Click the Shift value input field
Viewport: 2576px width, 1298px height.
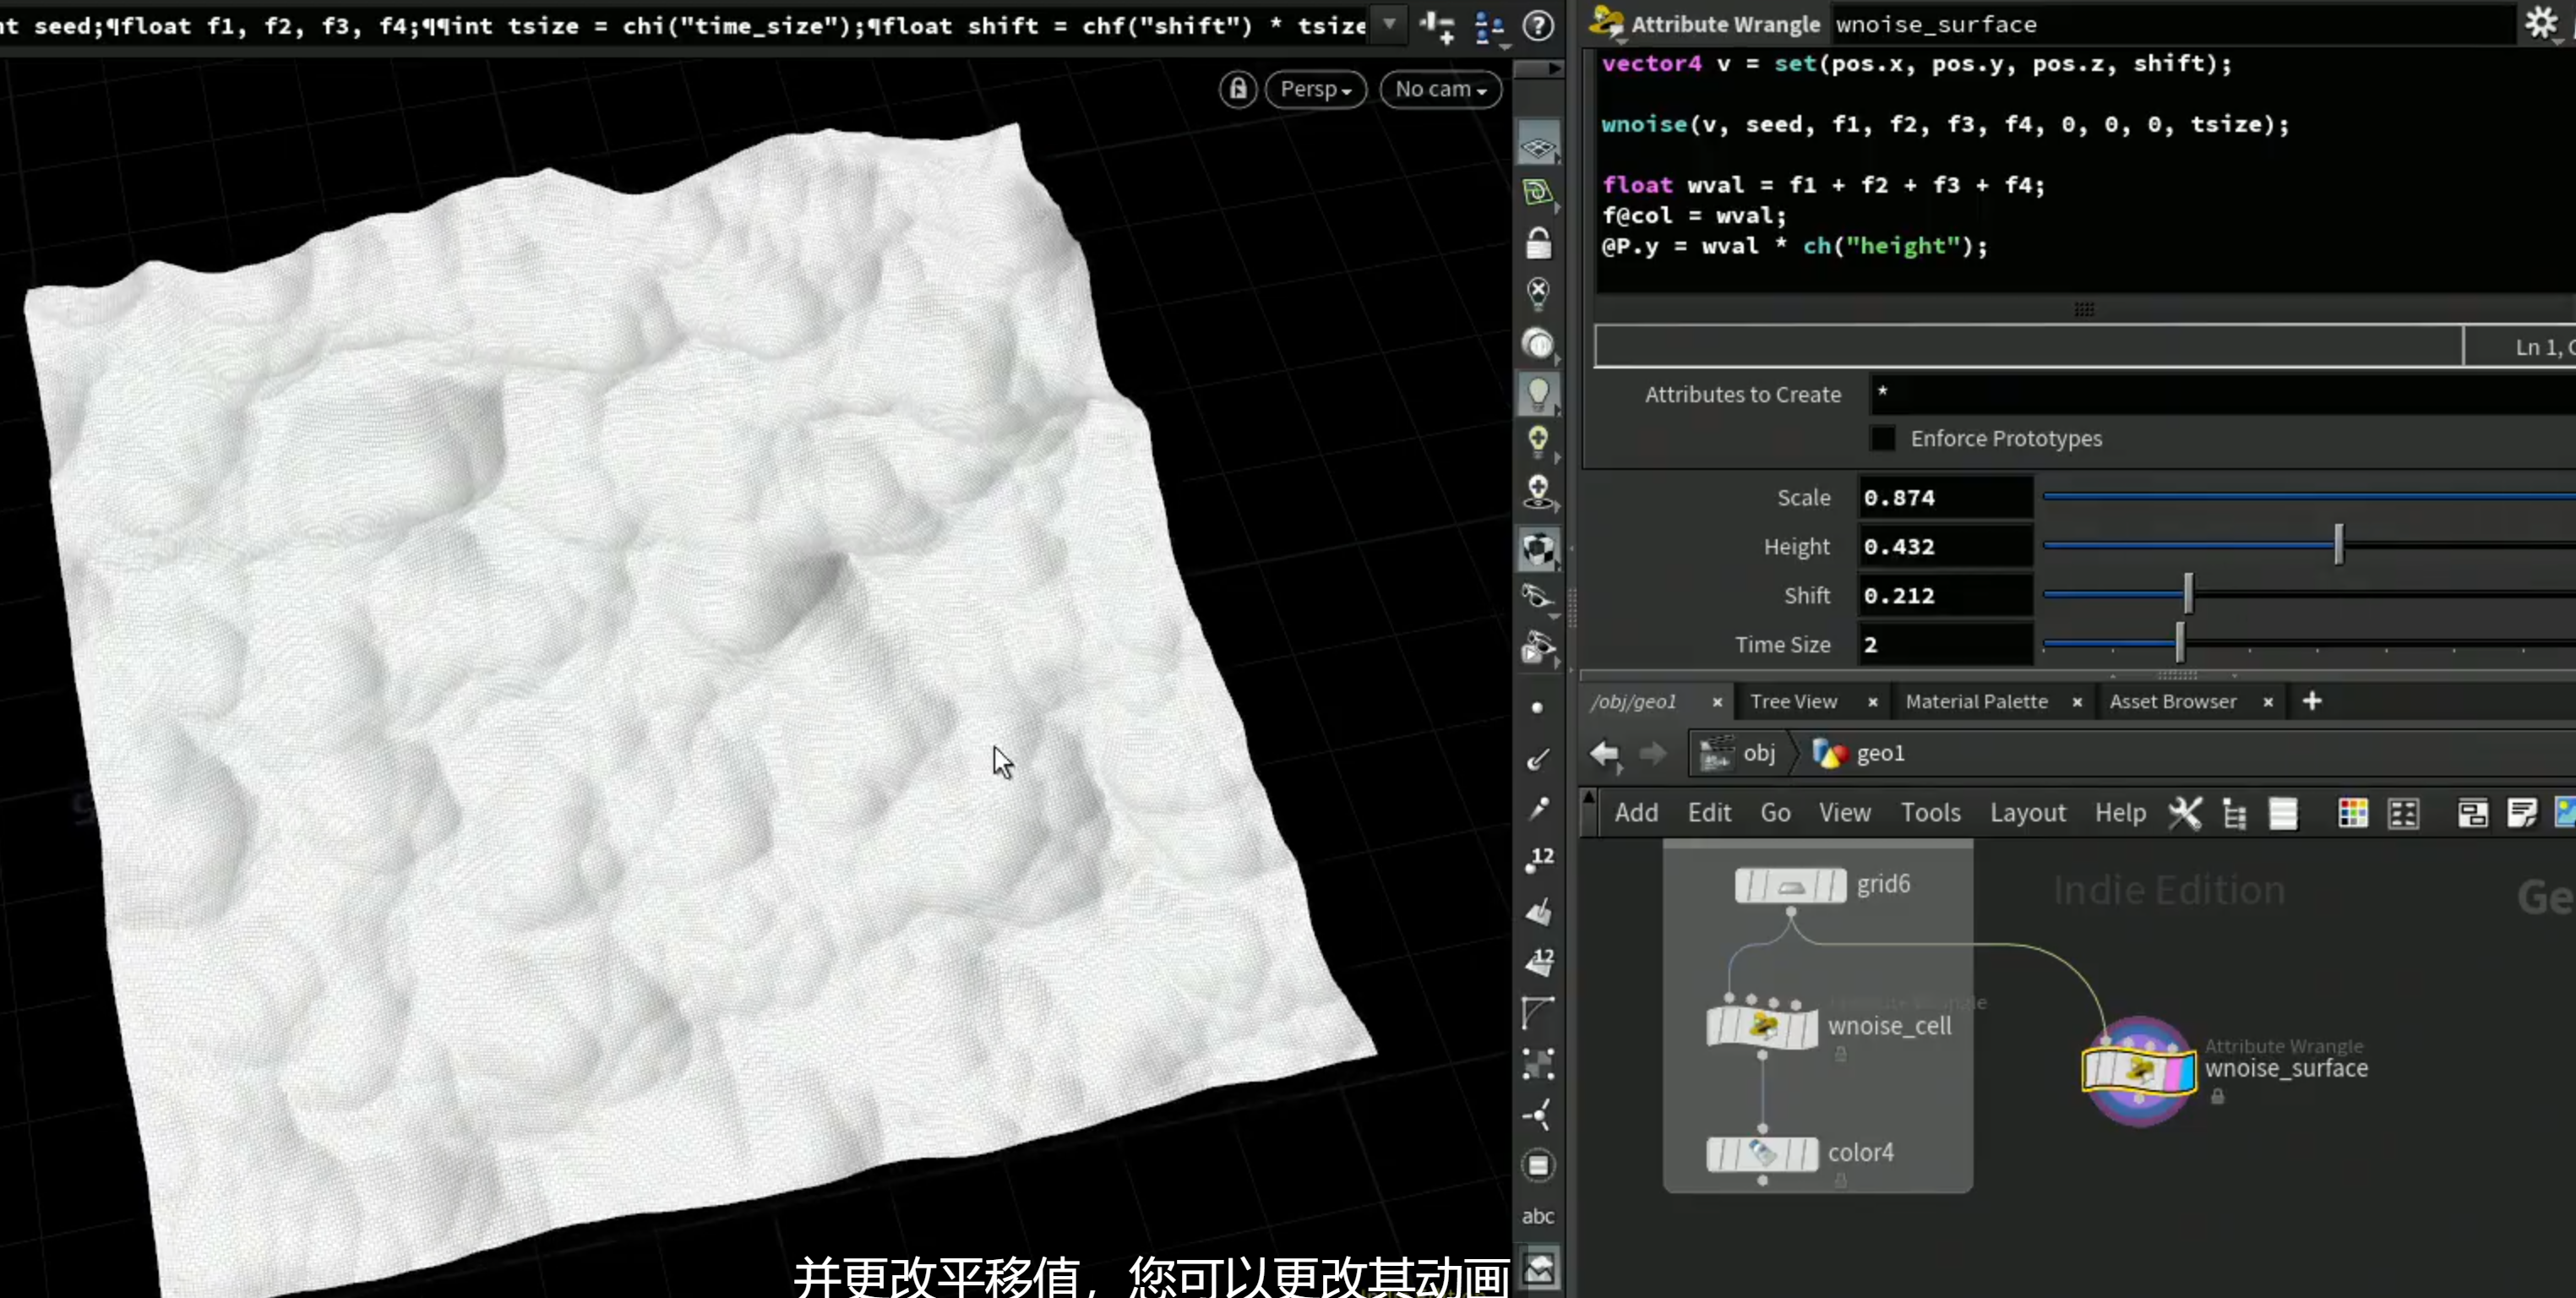tap(1945, 596)
